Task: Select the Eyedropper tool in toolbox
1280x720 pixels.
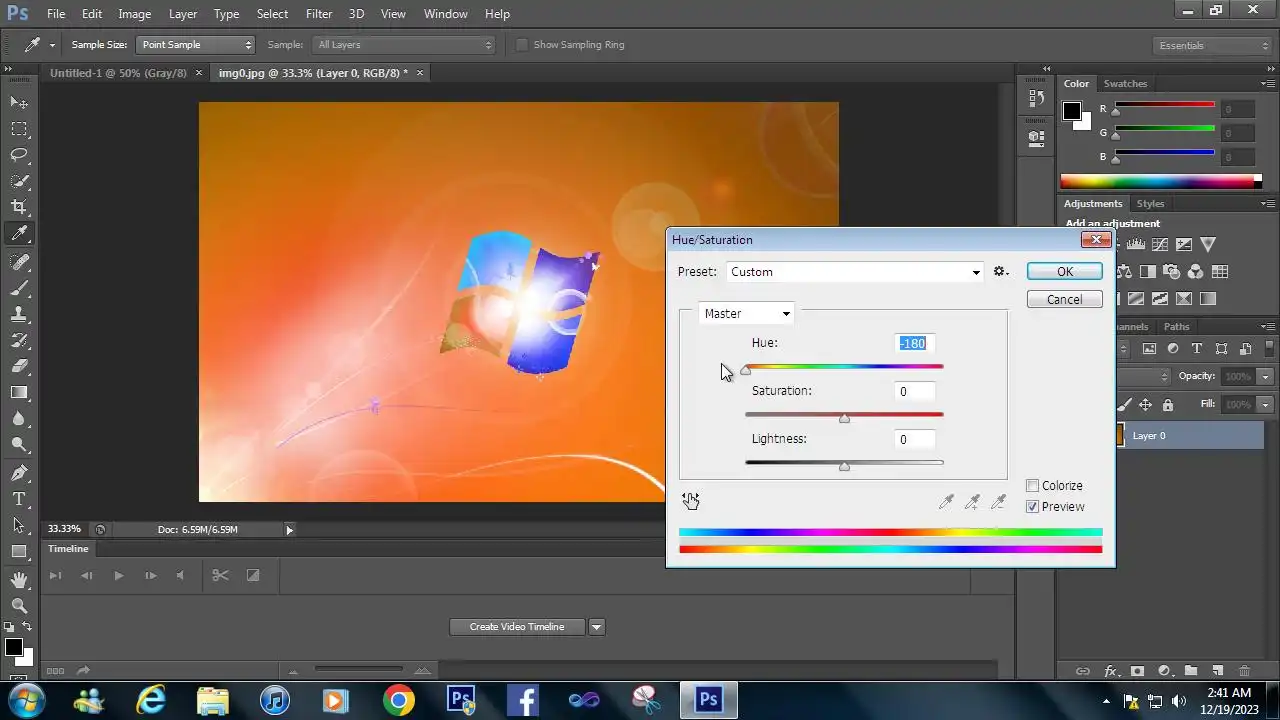Action: pyautogui.click(x=19, y=233)
